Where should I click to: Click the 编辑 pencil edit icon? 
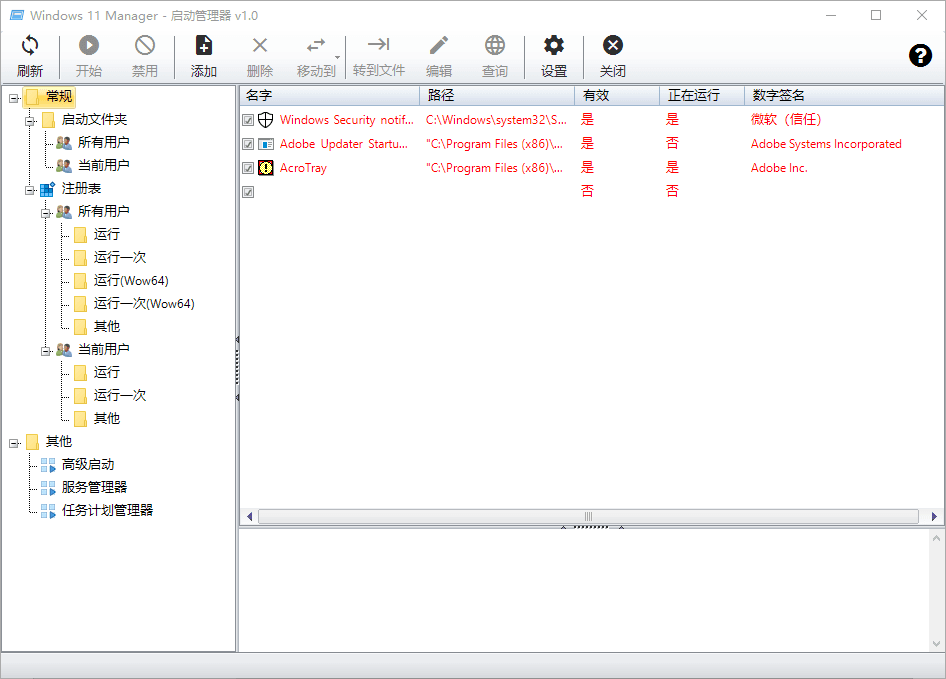pyautogui.click(x=439, y=45)
